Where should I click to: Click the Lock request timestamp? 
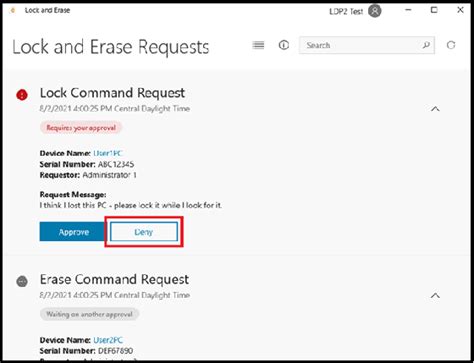(x=115, y=109)
